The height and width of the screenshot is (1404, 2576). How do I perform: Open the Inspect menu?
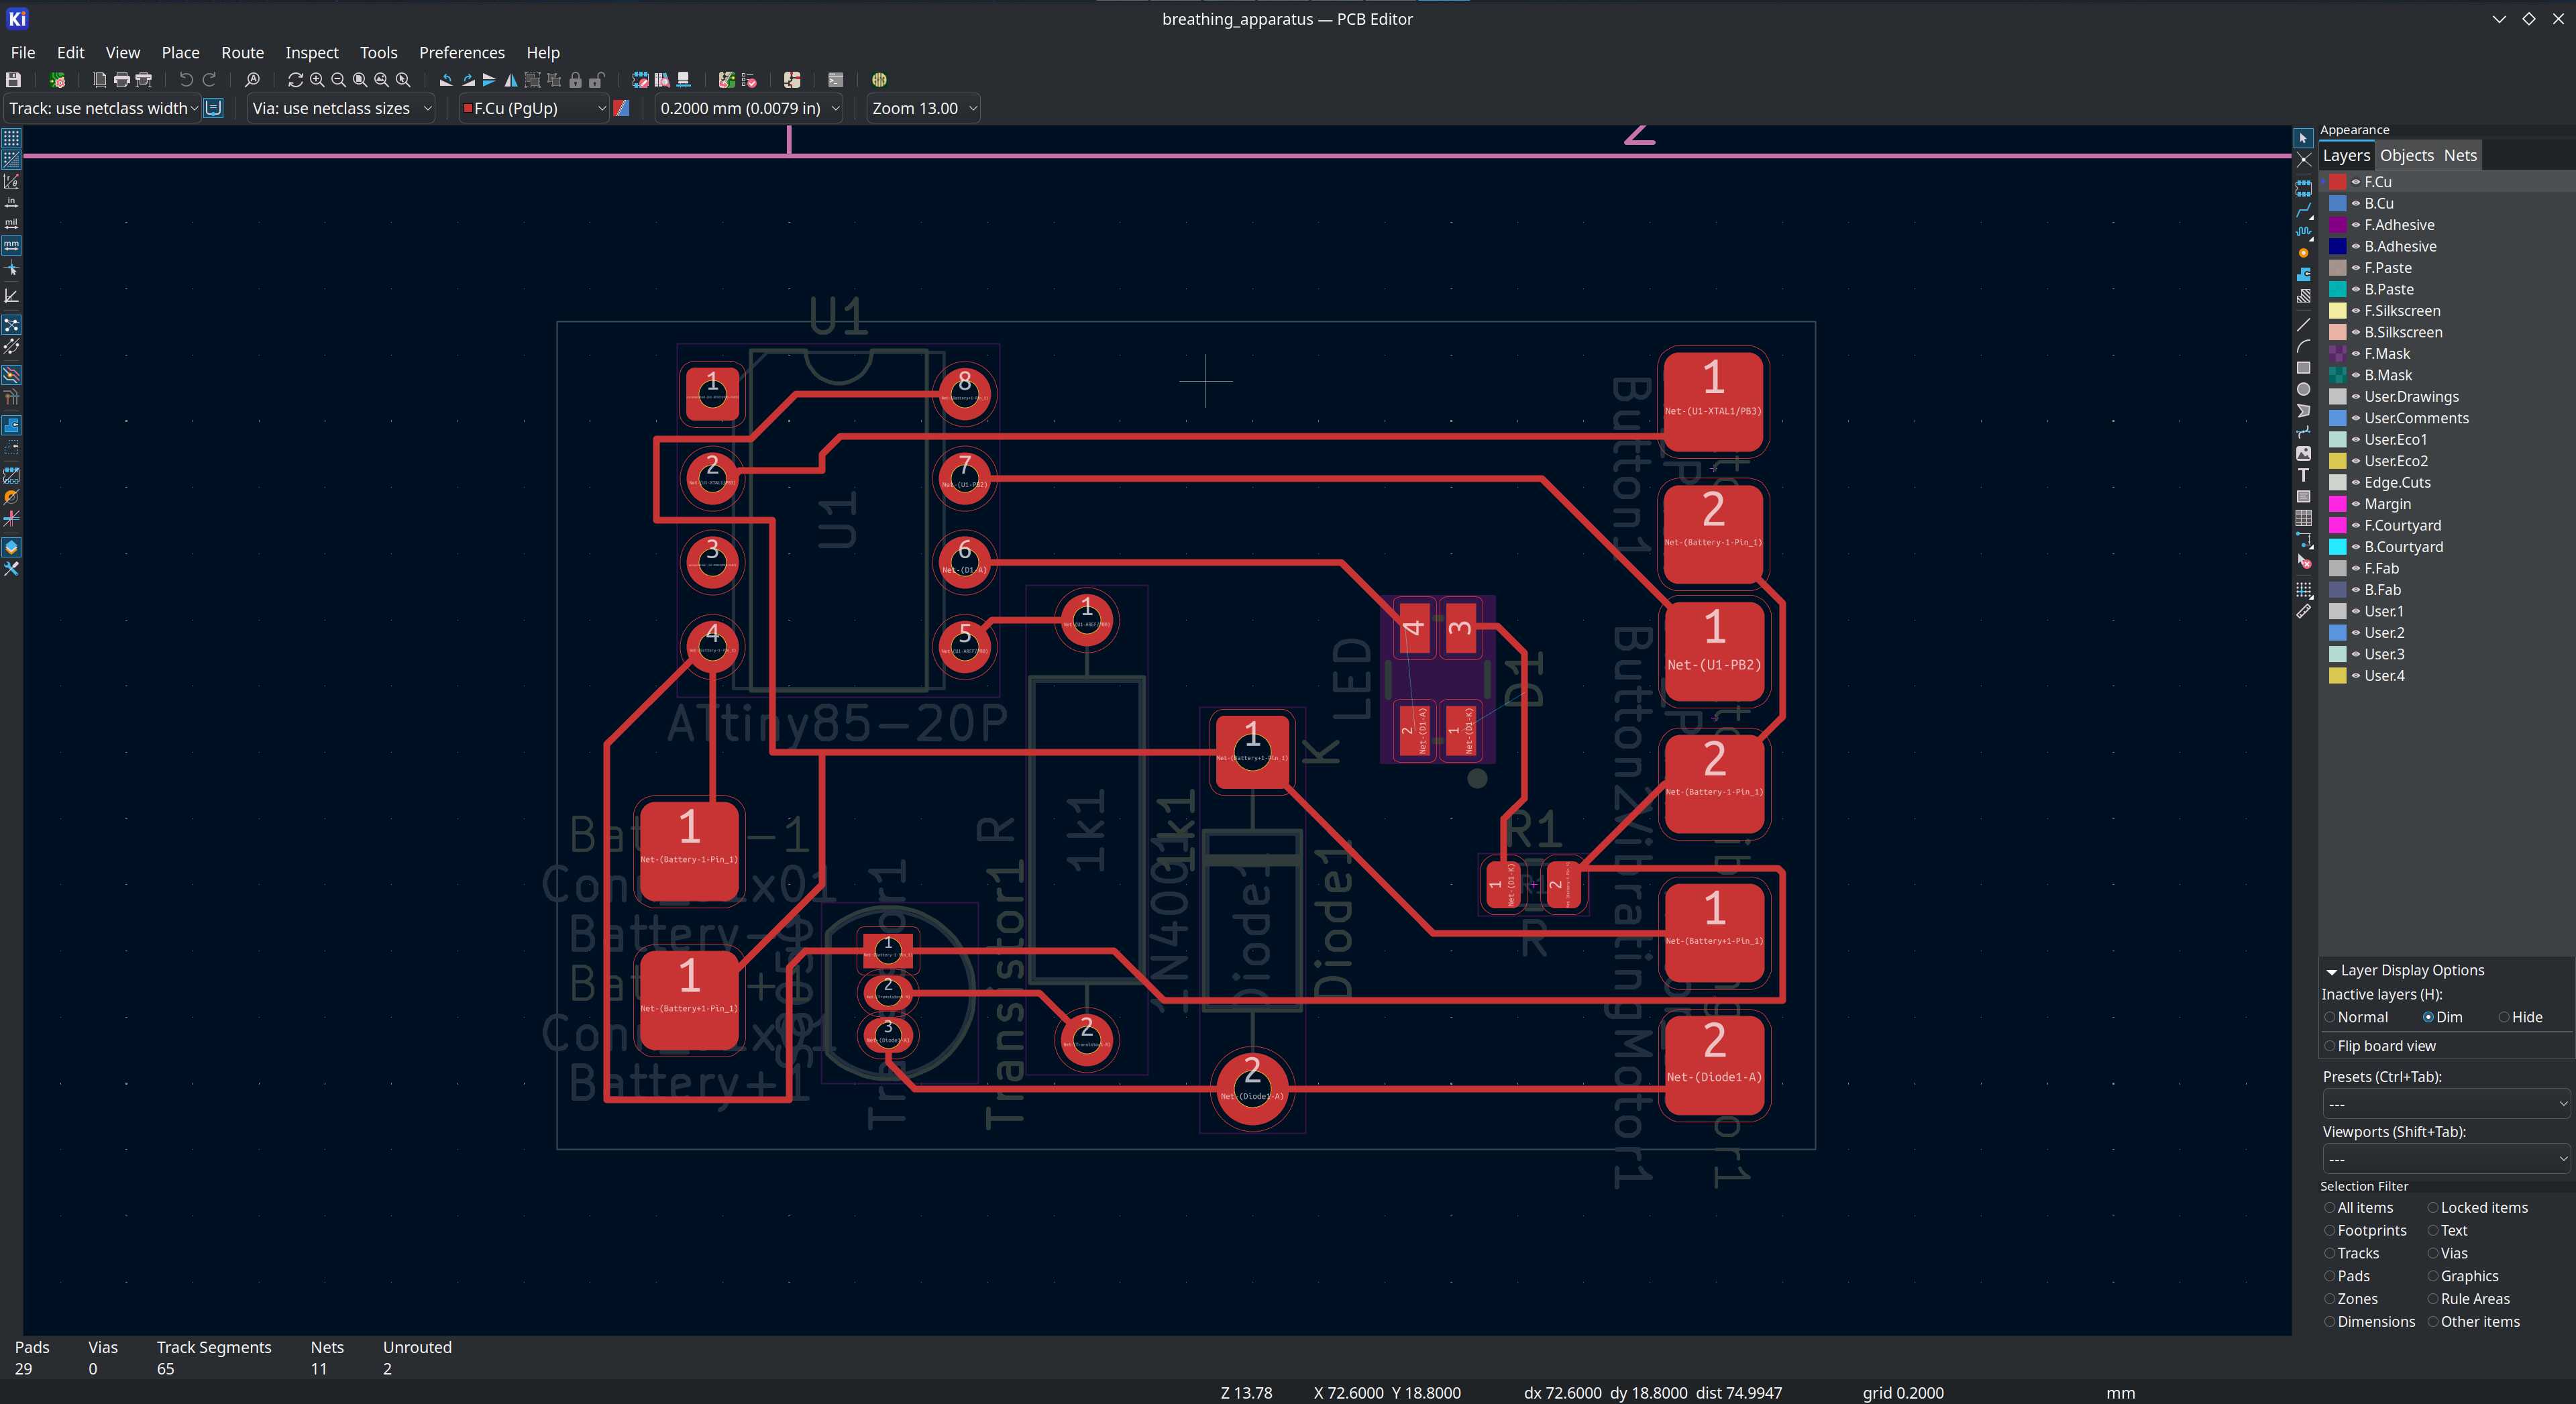click(311, 52)
